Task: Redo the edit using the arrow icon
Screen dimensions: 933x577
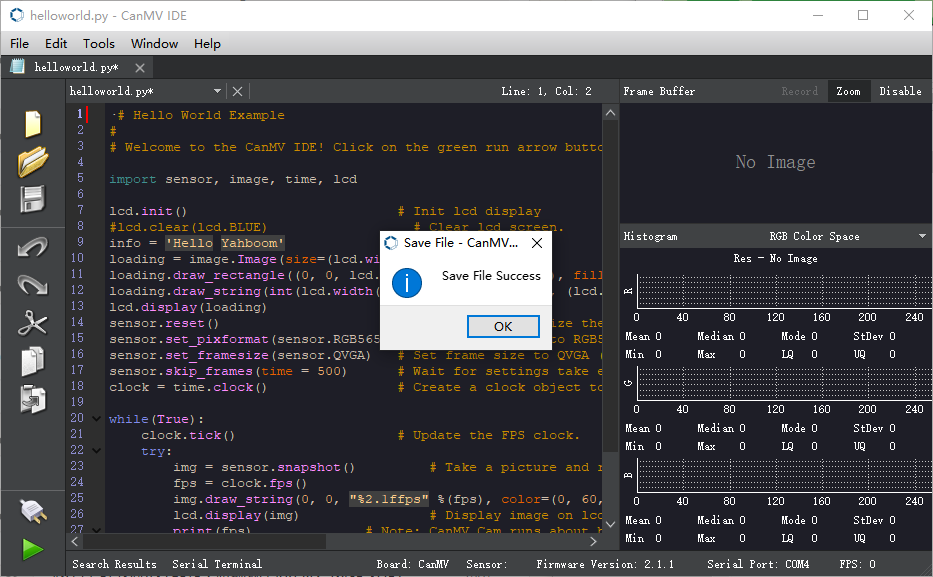Action: 33,285
